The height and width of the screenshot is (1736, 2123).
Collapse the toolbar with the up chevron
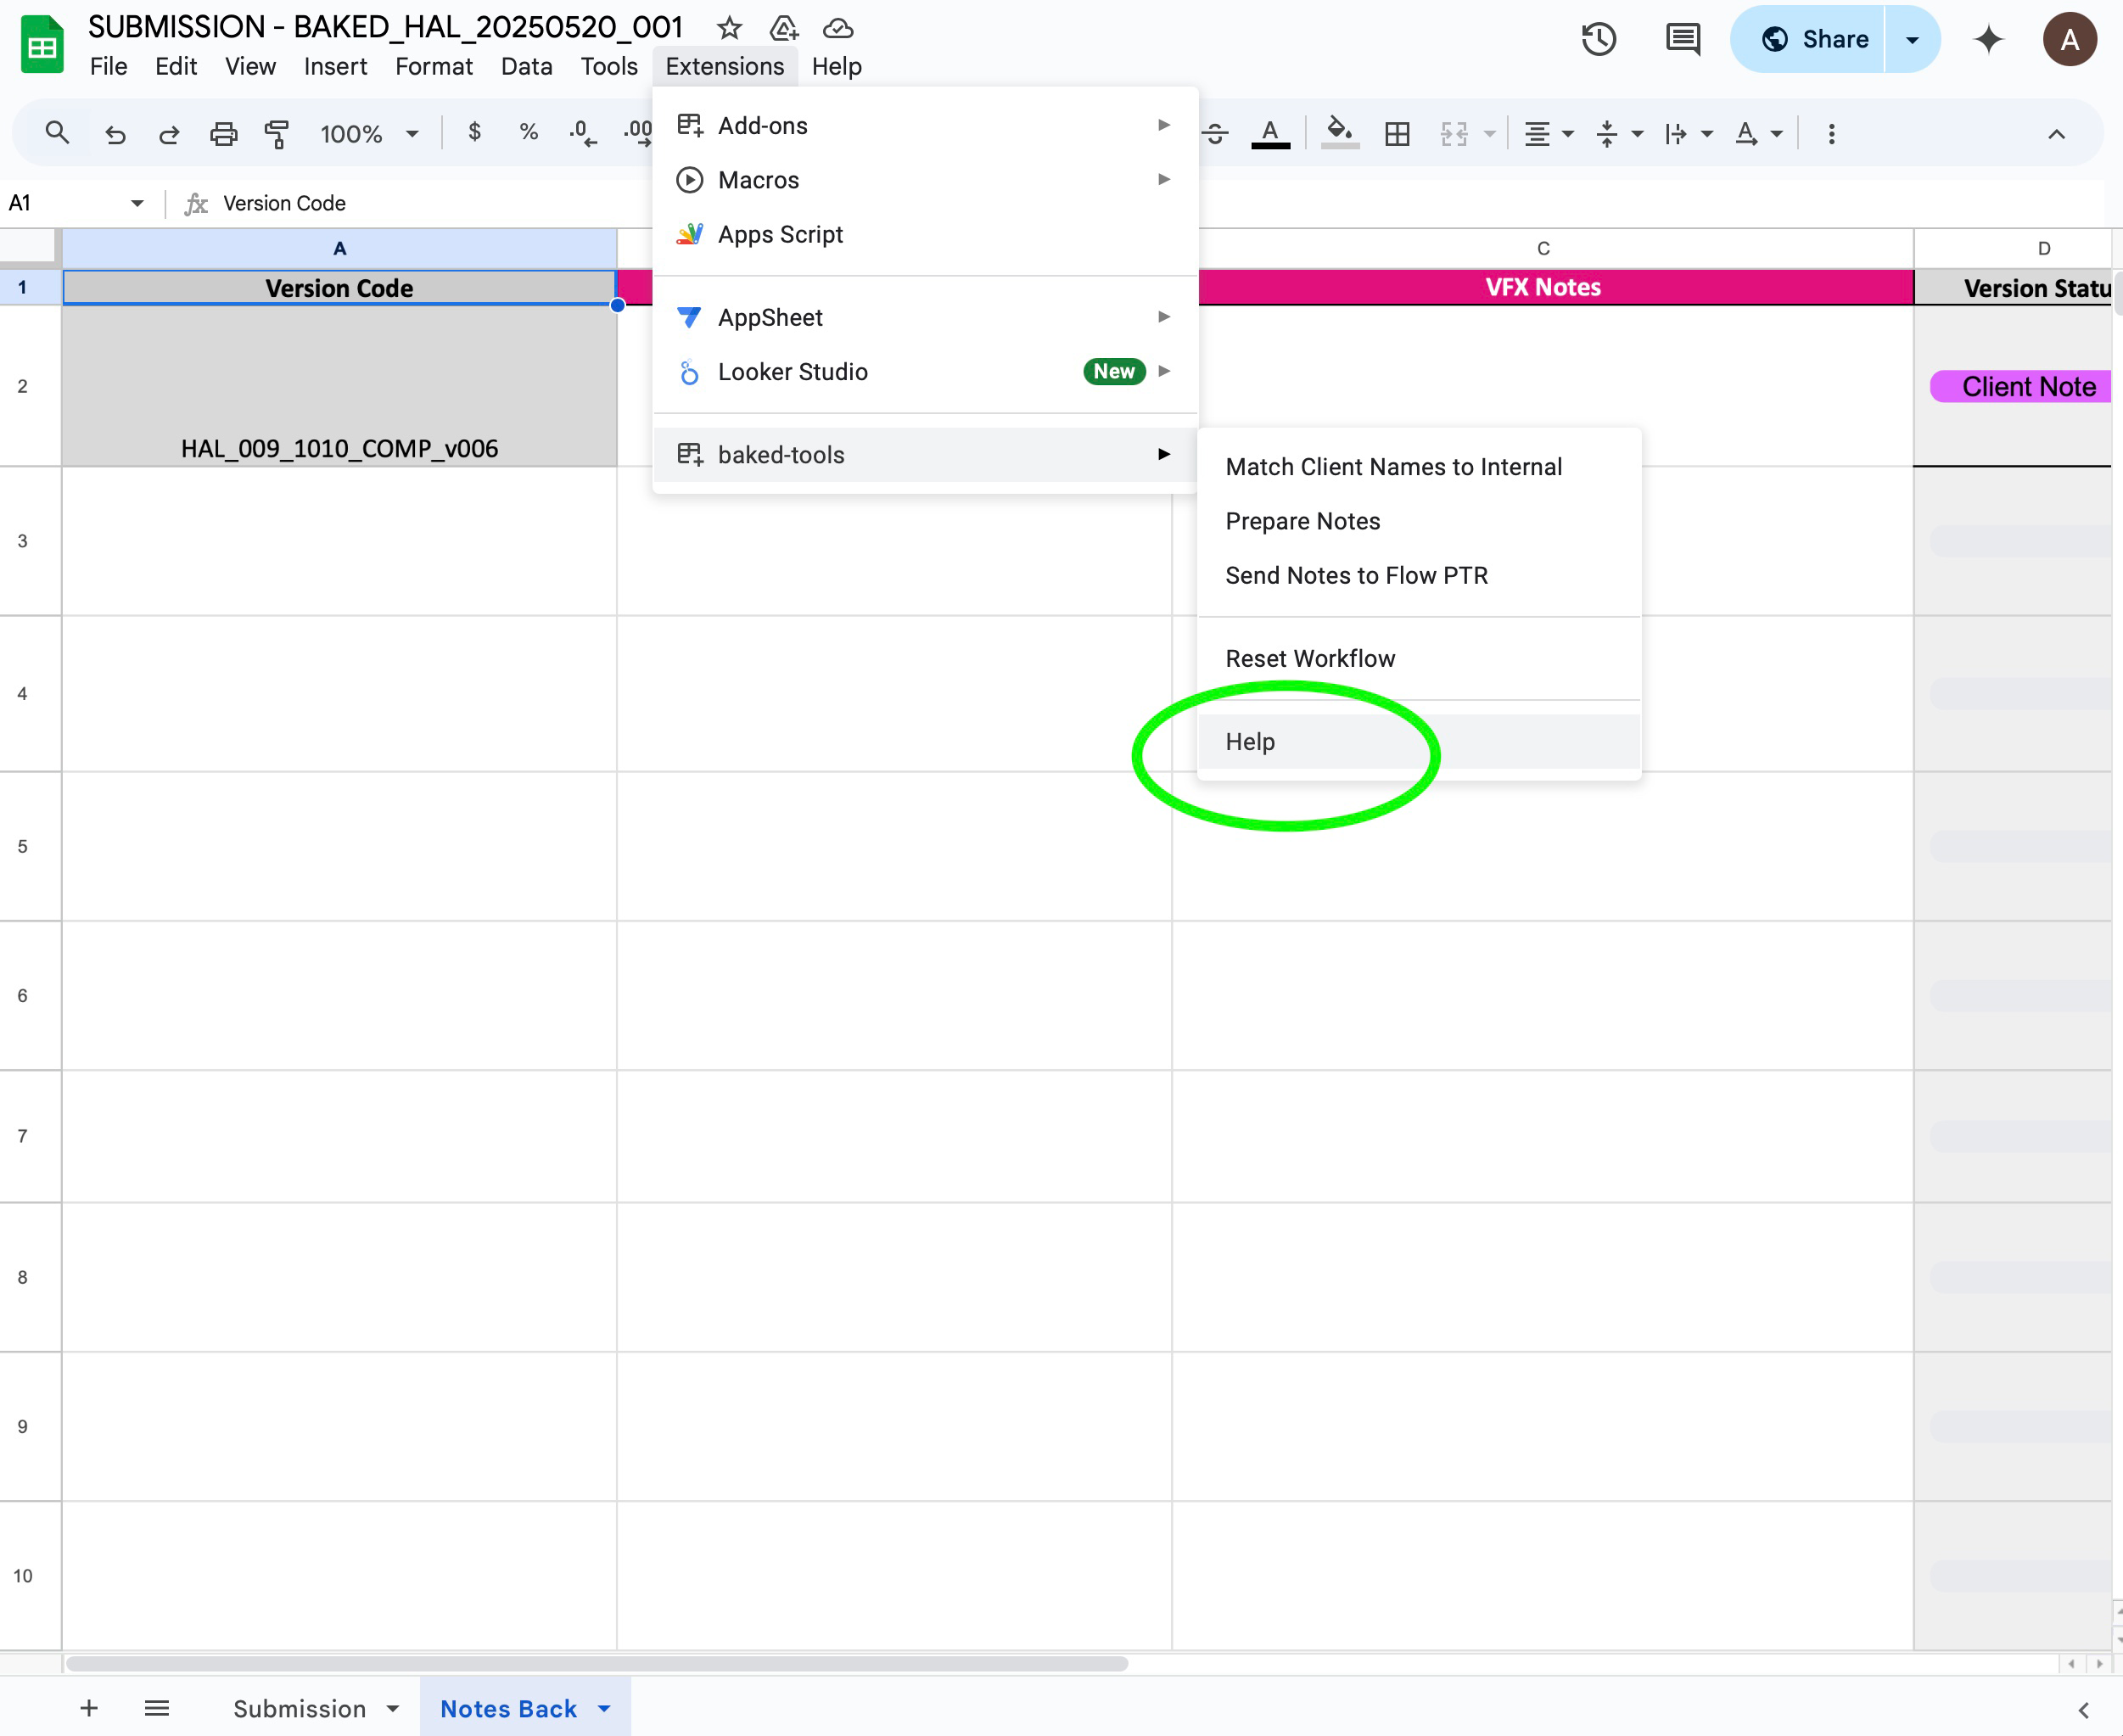[x=2056, y=134]
